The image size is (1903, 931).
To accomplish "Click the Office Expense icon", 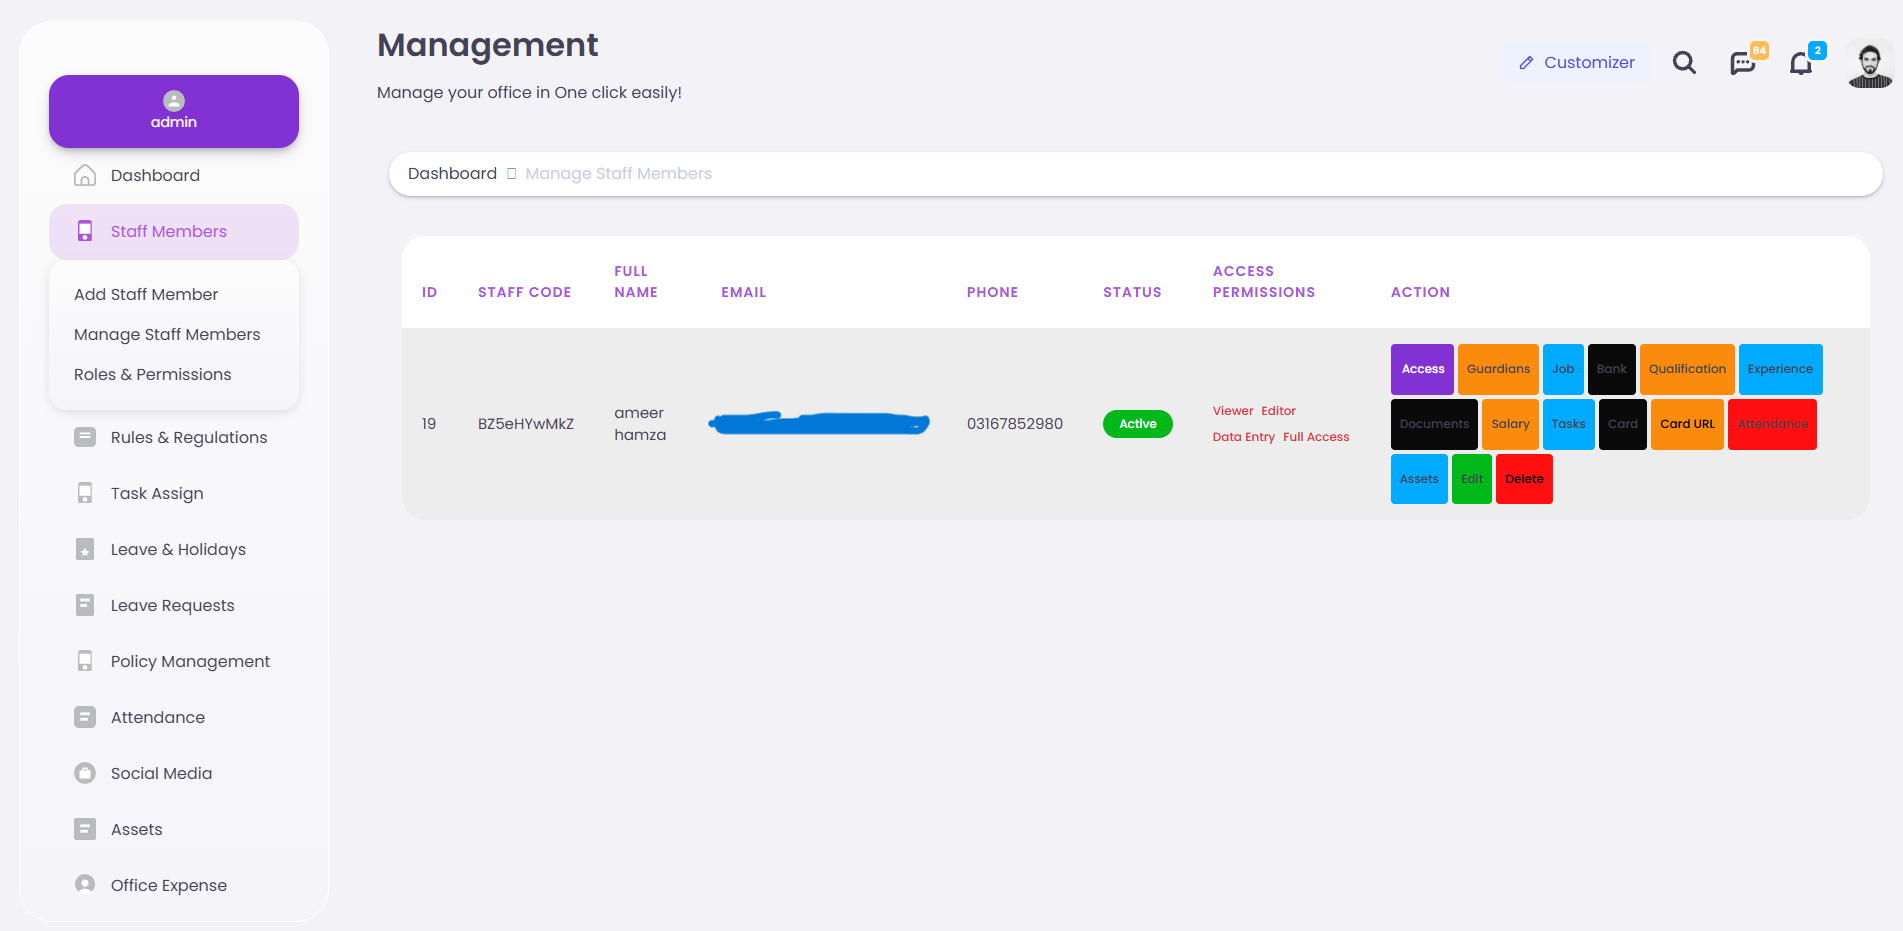I will tap(85, 885).
